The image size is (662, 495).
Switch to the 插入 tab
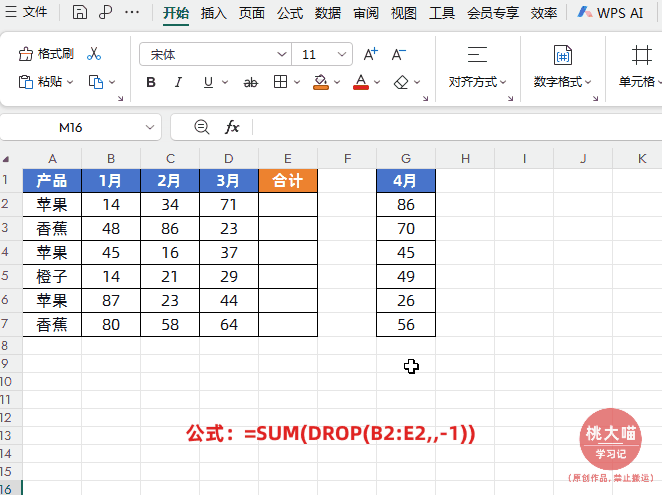click(214, 13)
